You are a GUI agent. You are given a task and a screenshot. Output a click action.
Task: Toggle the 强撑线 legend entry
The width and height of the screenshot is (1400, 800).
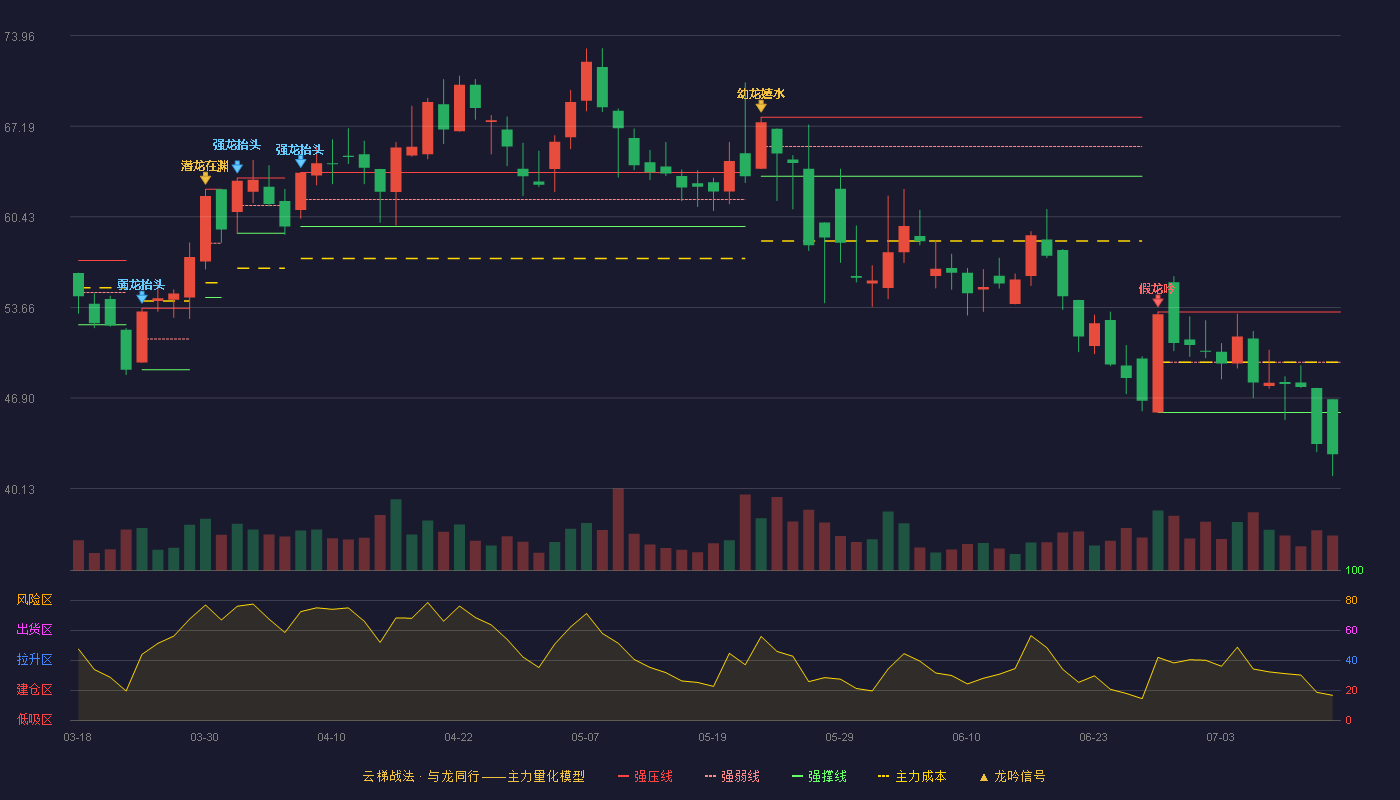(819, 776)
